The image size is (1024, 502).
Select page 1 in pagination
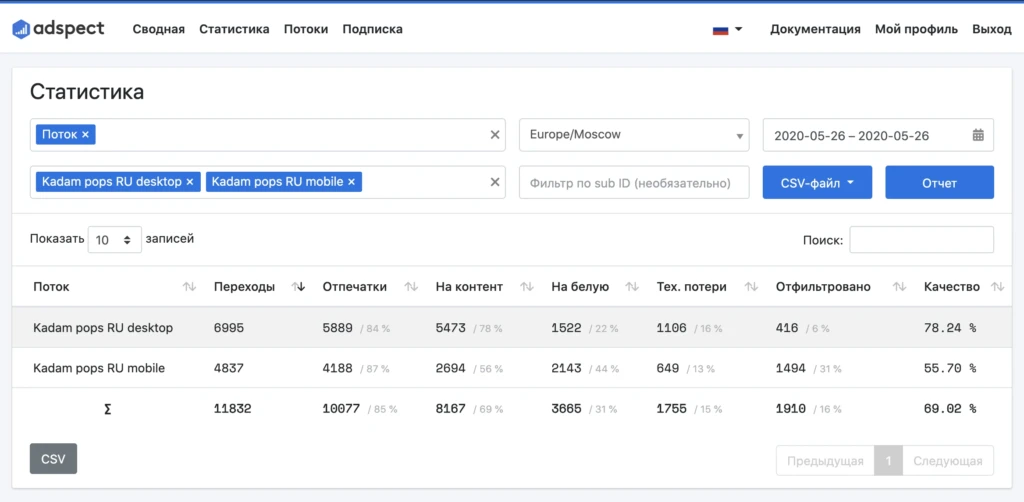click(889, 461)
